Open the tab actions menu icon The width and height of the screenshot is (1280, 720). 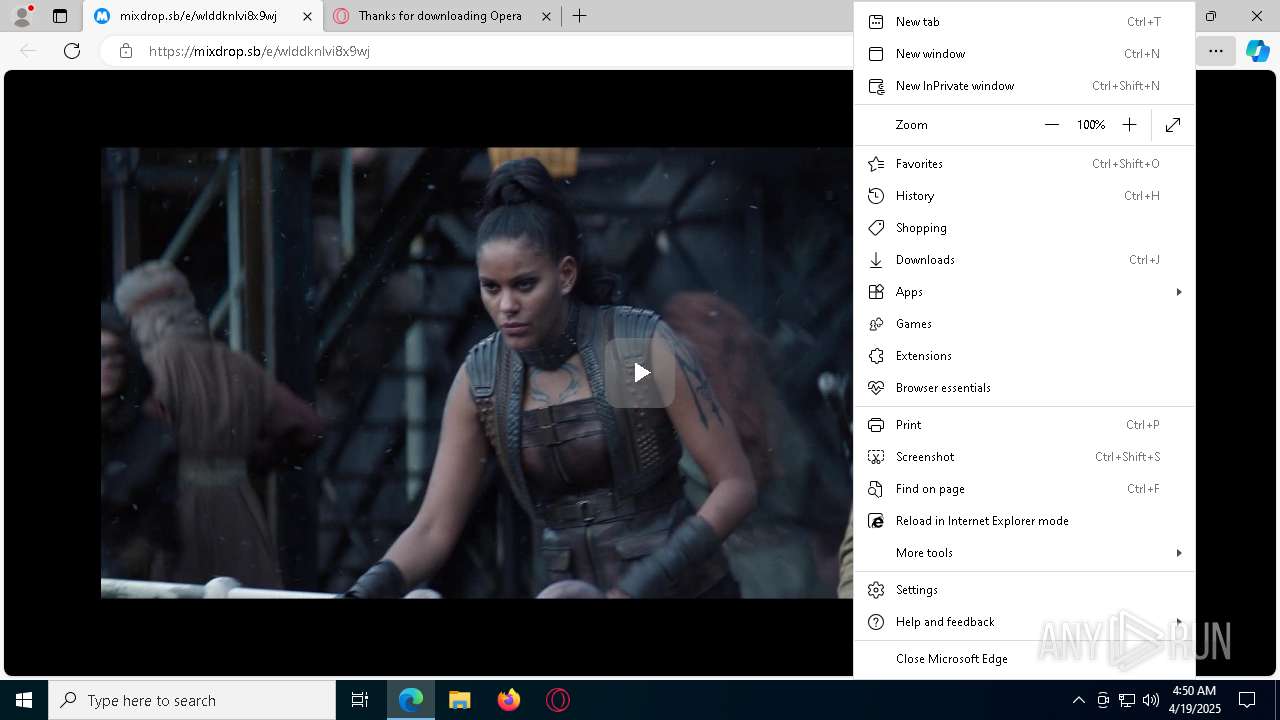[60, 16]
